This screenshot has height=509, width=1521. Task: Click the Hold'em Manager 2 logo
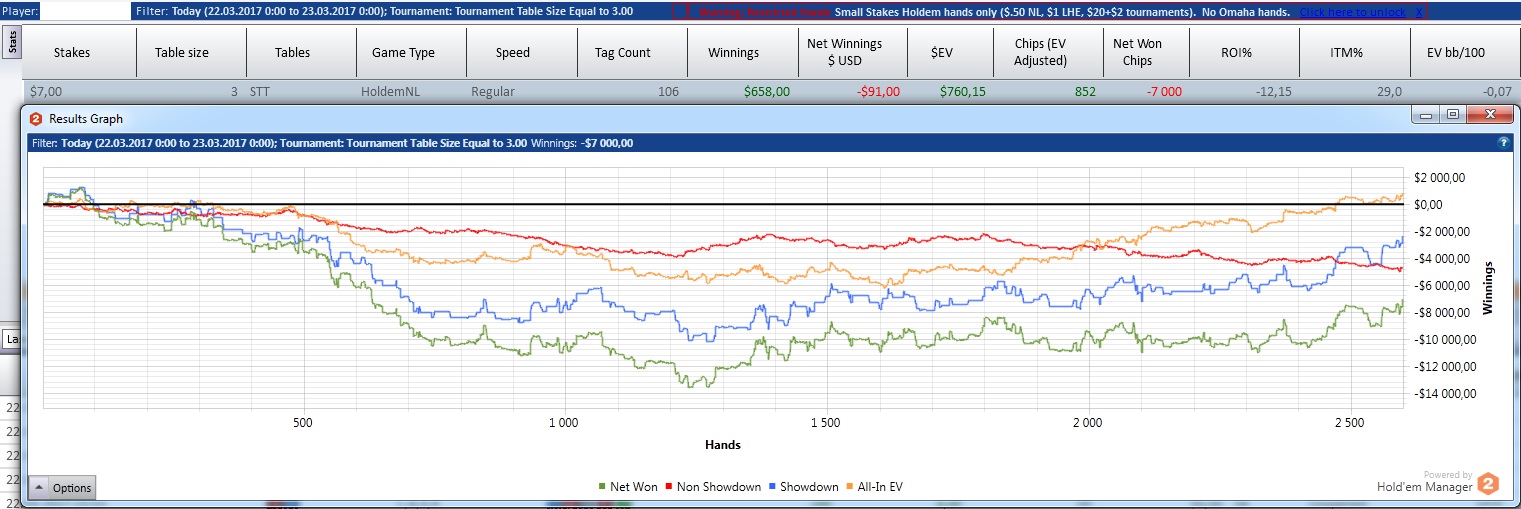1488,484
